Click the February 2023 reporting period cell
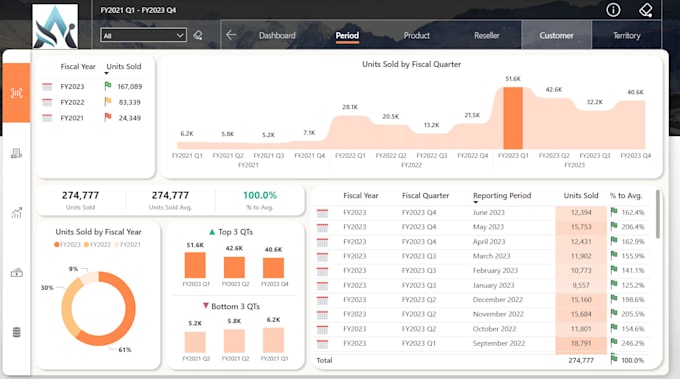This screenshot has width=680, height=379. (x=495, y=271)
